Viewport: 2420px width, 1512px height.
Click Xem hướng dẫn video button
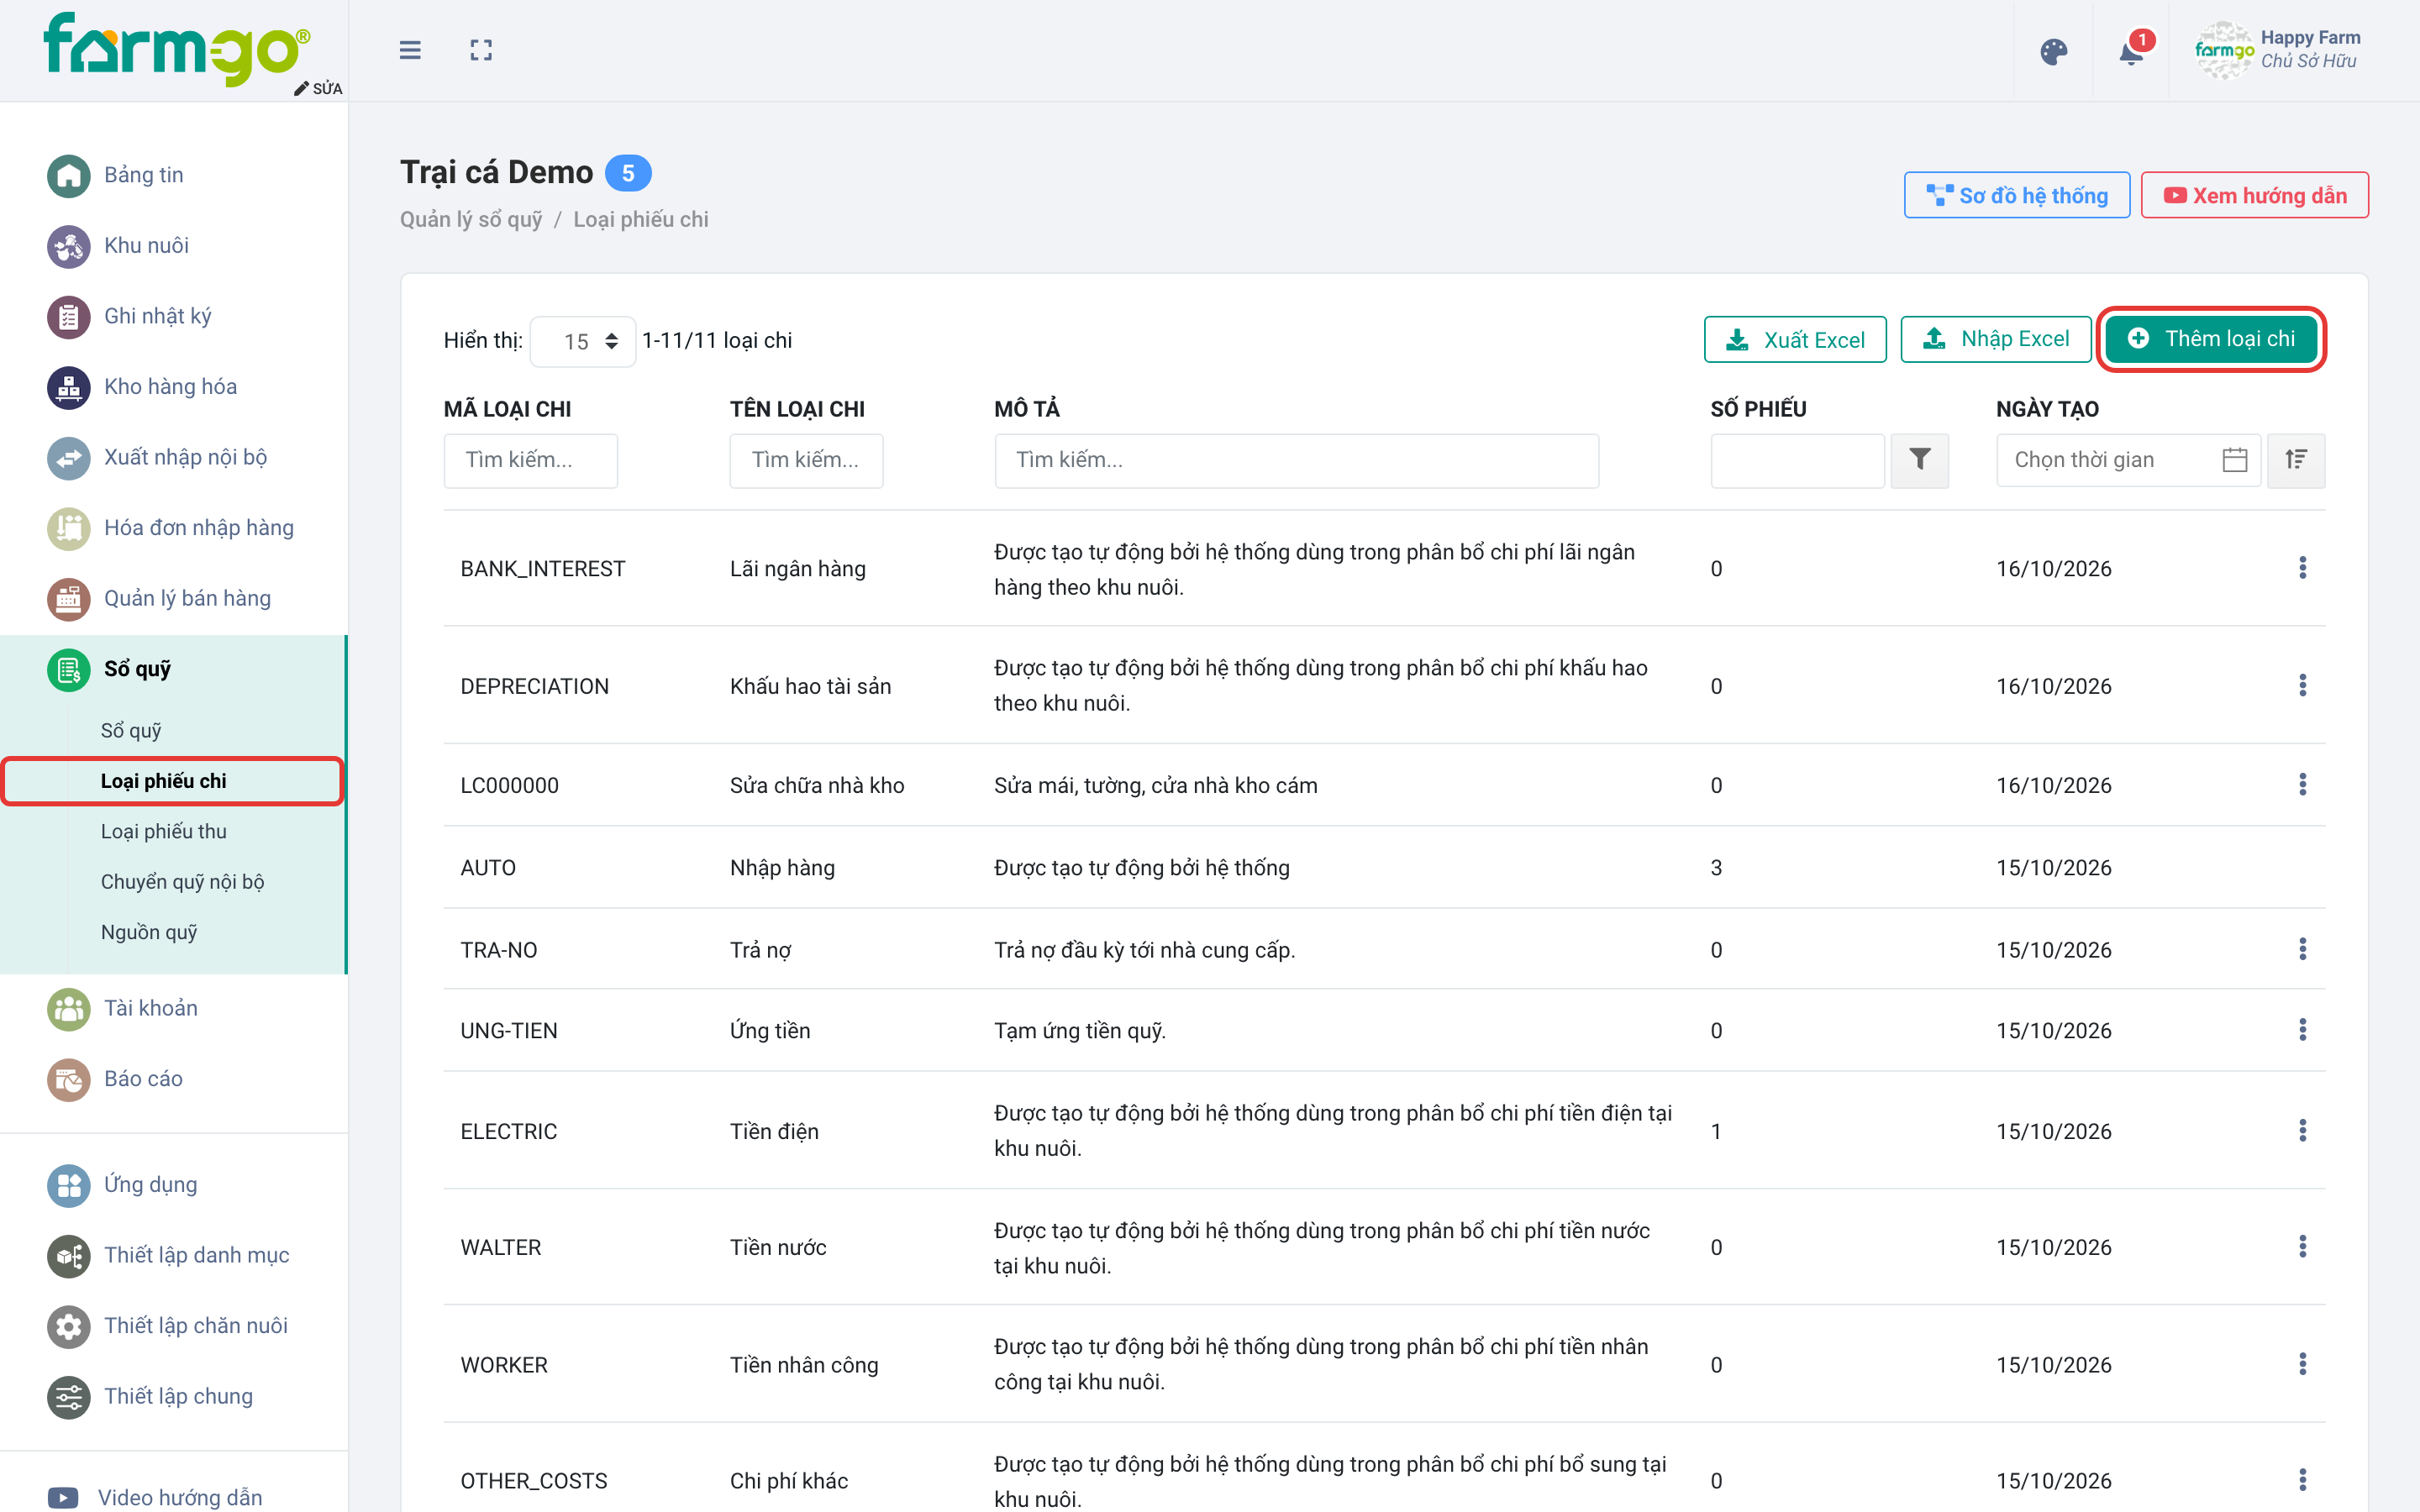[2254, 195]
